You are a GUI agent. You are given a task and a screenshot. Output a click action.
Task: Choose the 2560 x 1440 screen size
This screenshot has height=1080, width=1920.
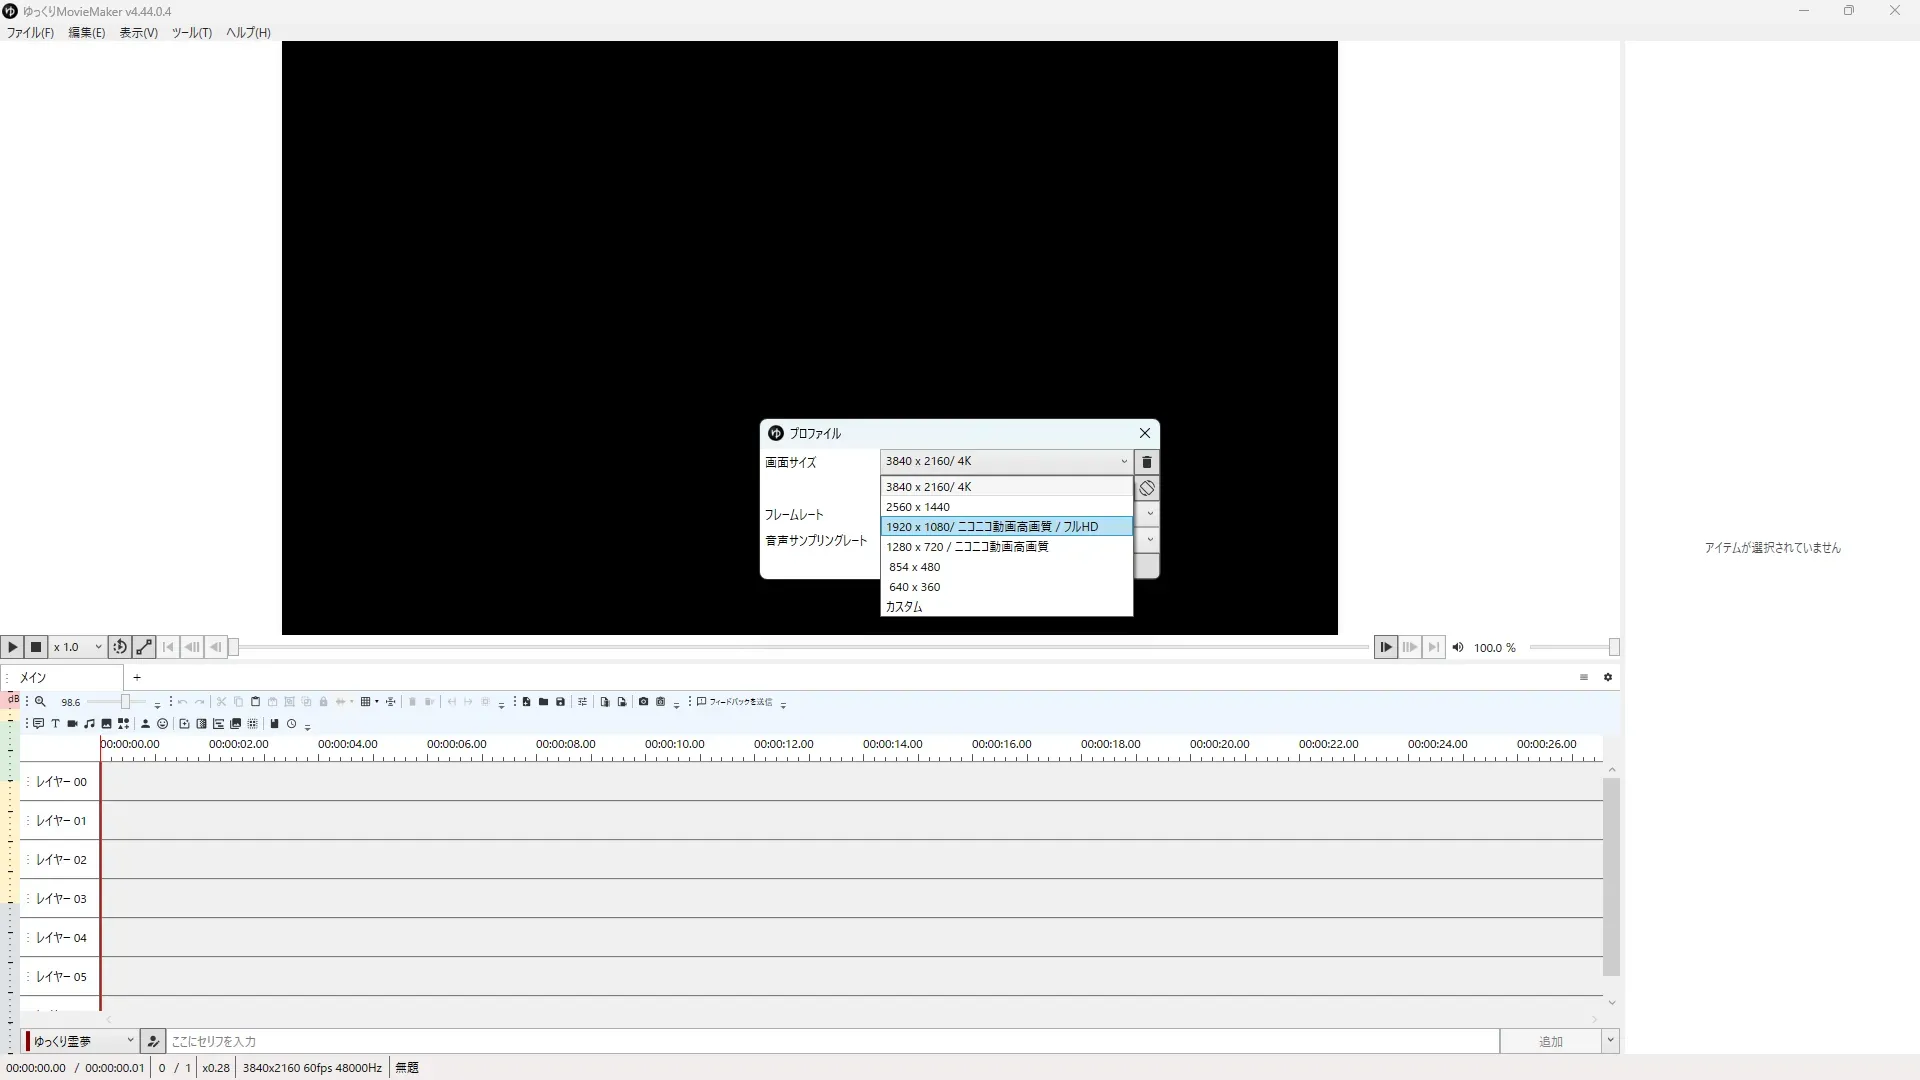[x=1005, y=507]
